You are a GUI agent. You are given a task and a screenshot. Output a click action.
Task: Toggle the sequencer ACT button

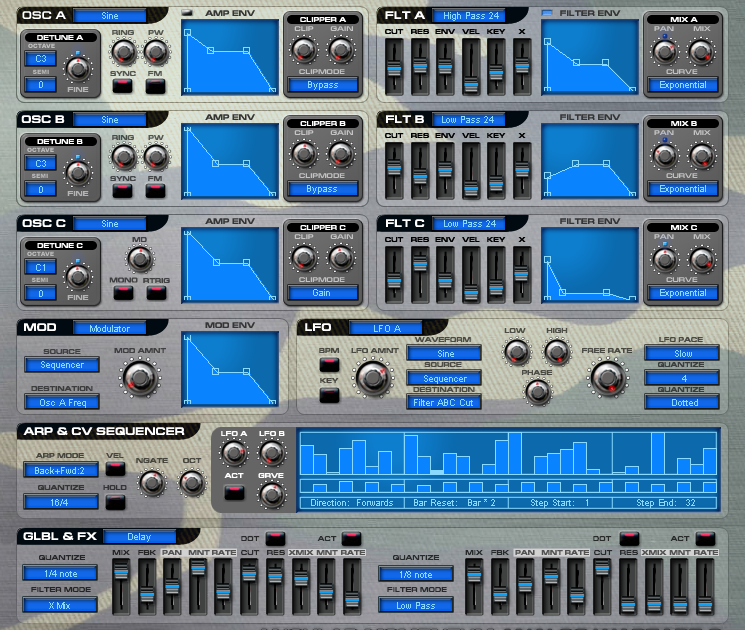click(234, 492)
